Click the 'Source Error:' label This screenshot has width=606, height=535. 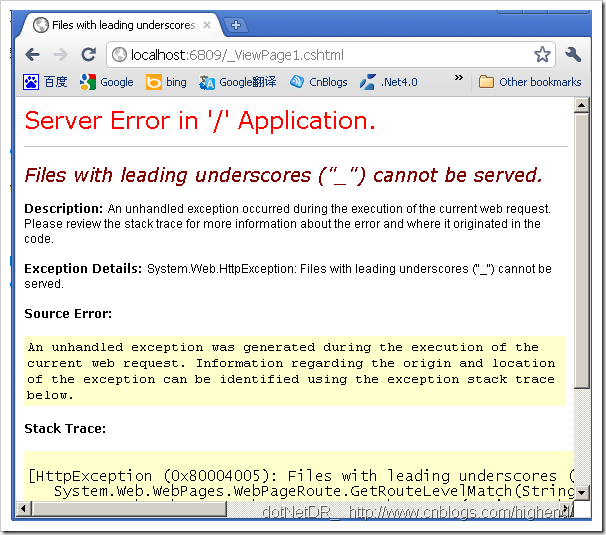click(68, 314)
